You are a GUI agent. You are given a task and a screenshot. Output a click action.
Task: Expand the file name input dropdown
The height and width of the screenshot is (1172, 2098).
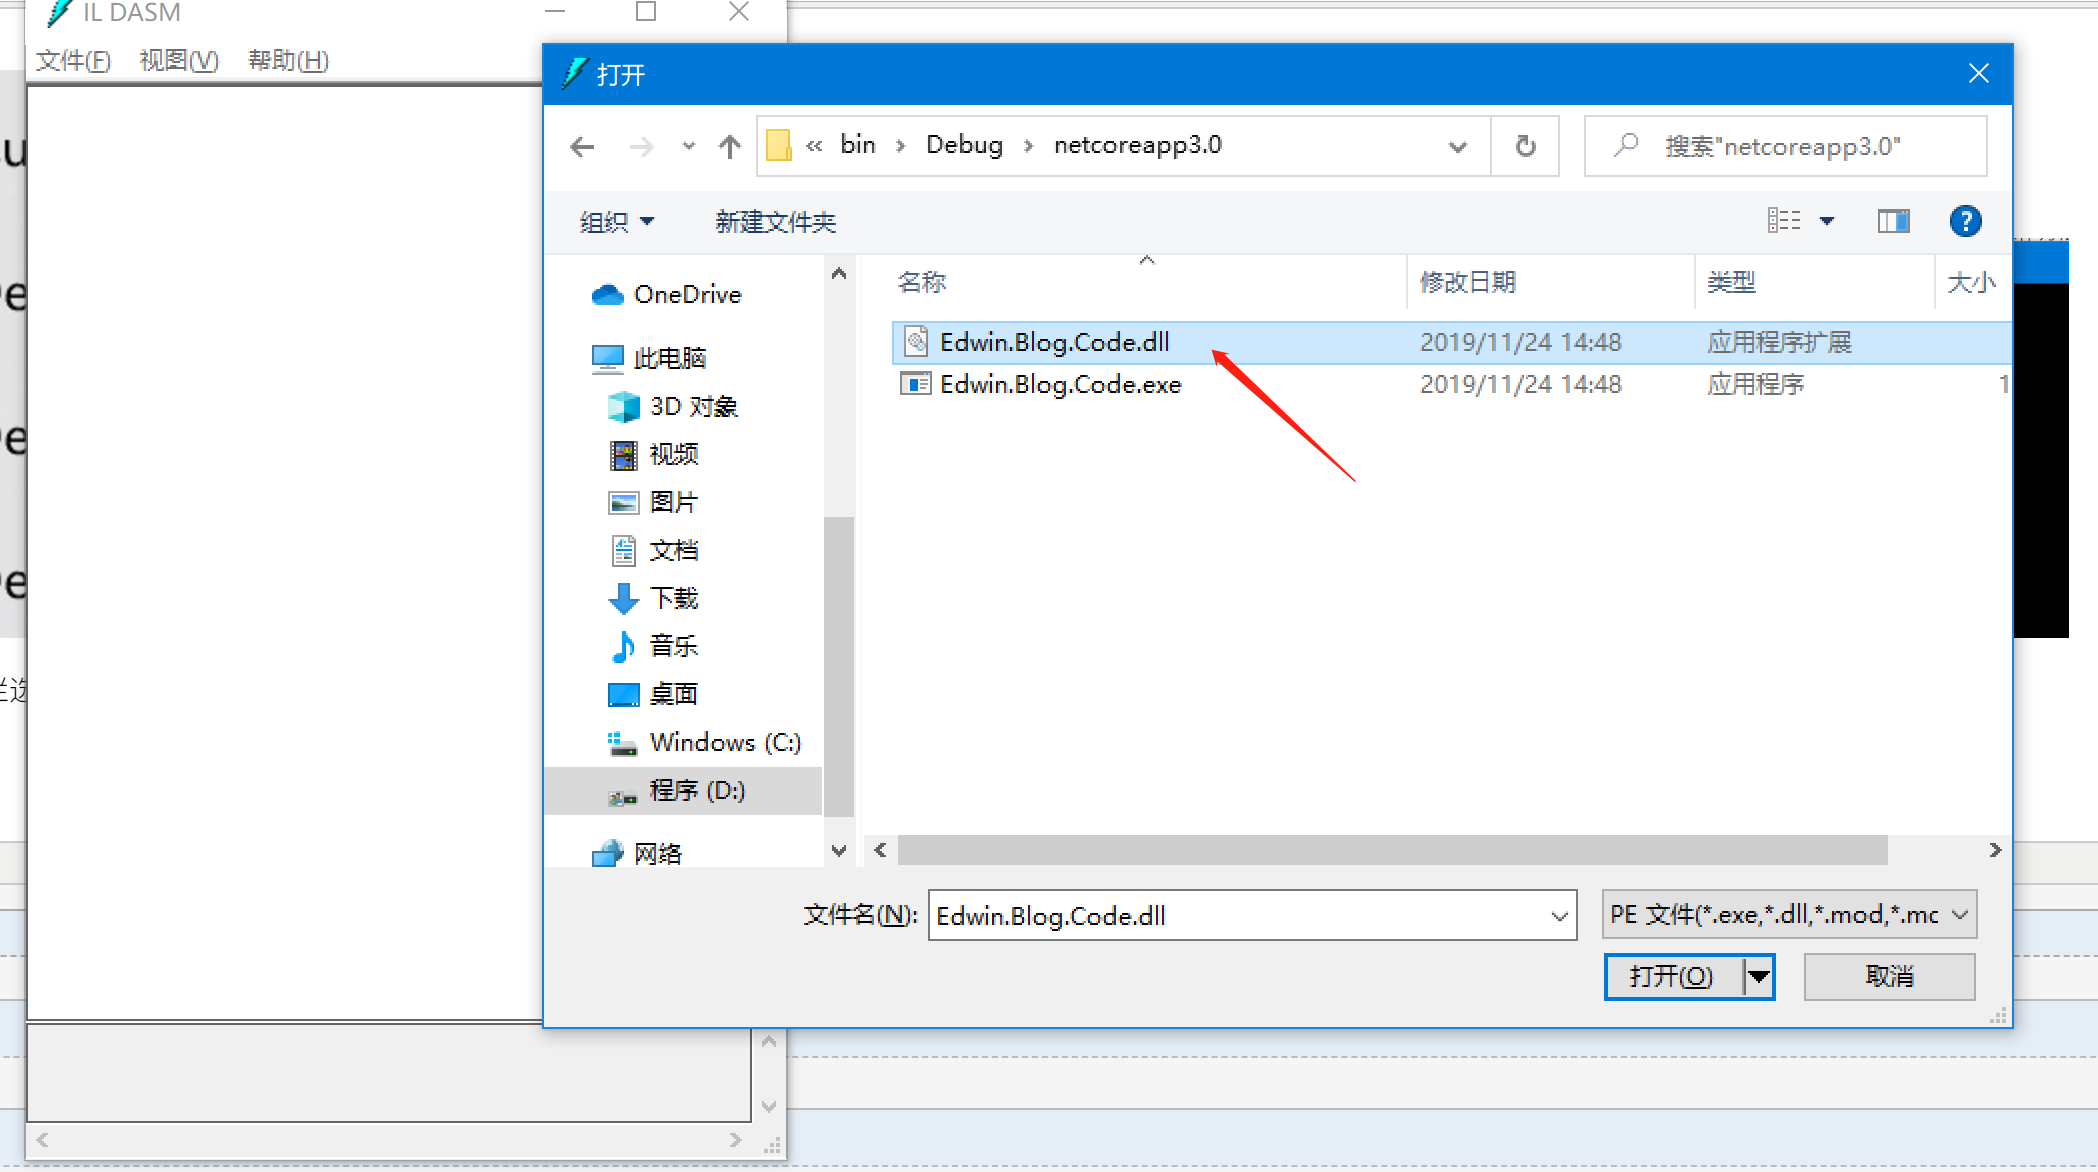[x=1561, y=914]
